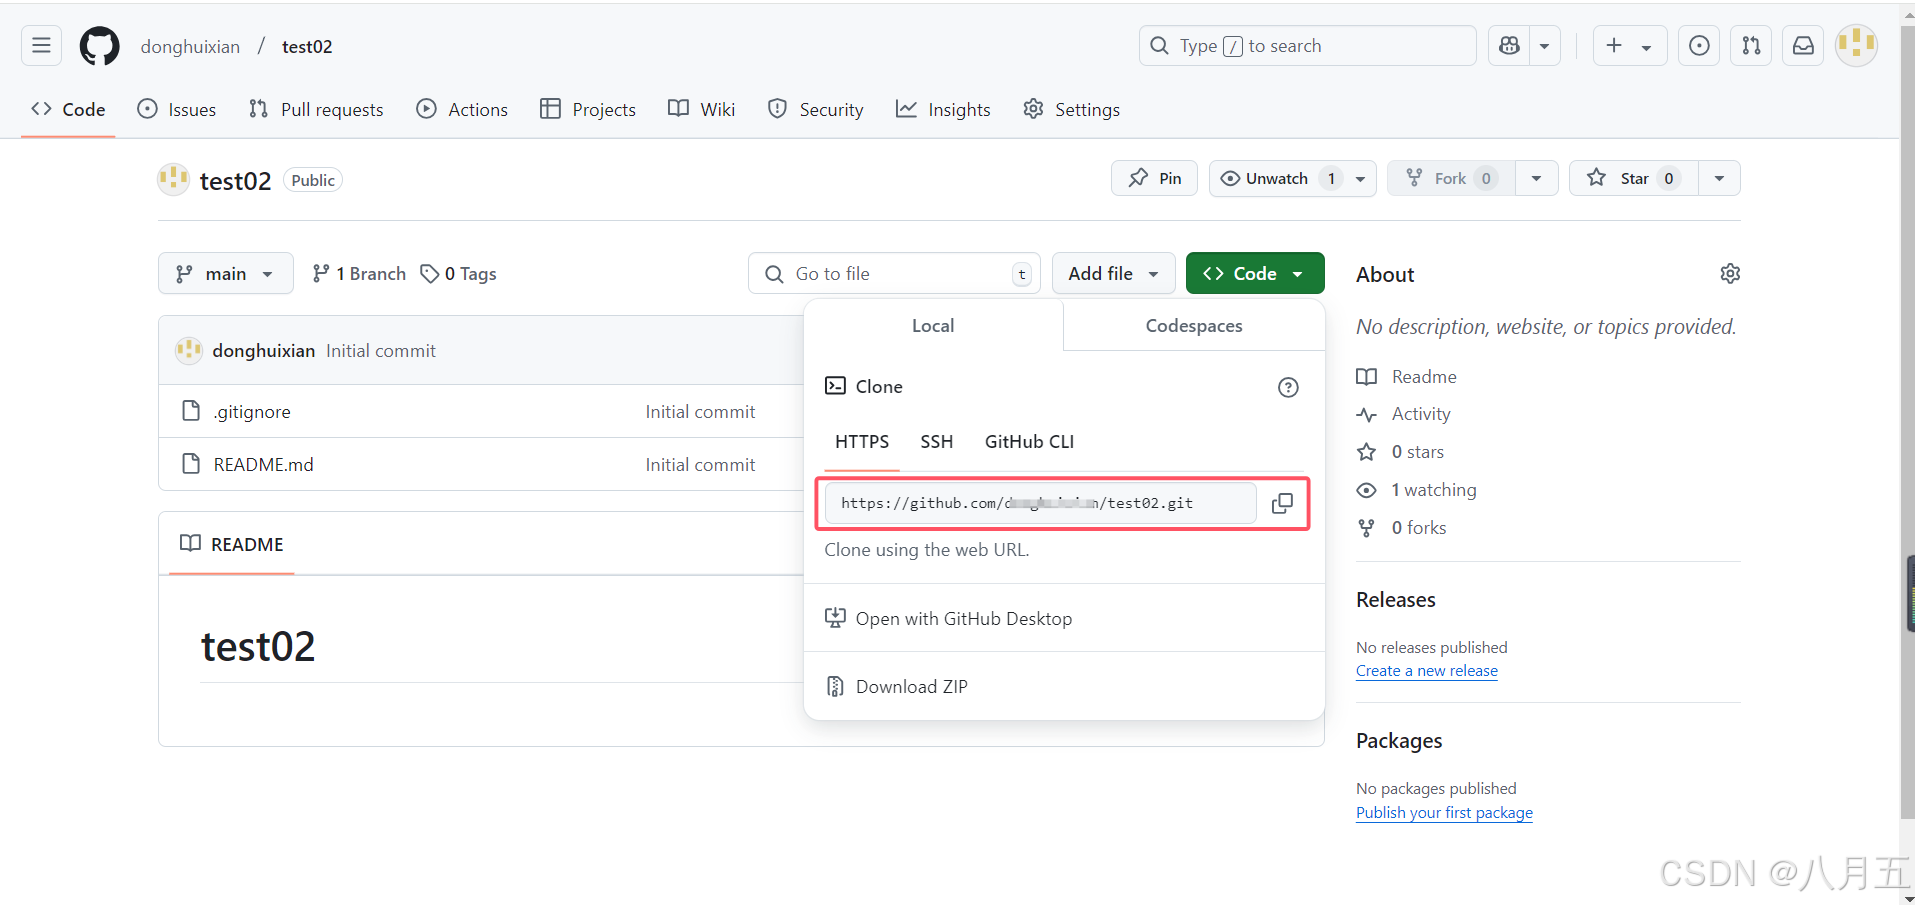Expand the Fork options dropdown arrow
The width and height of the screenshot is (1915, 905).
[x=1537, y=178]
